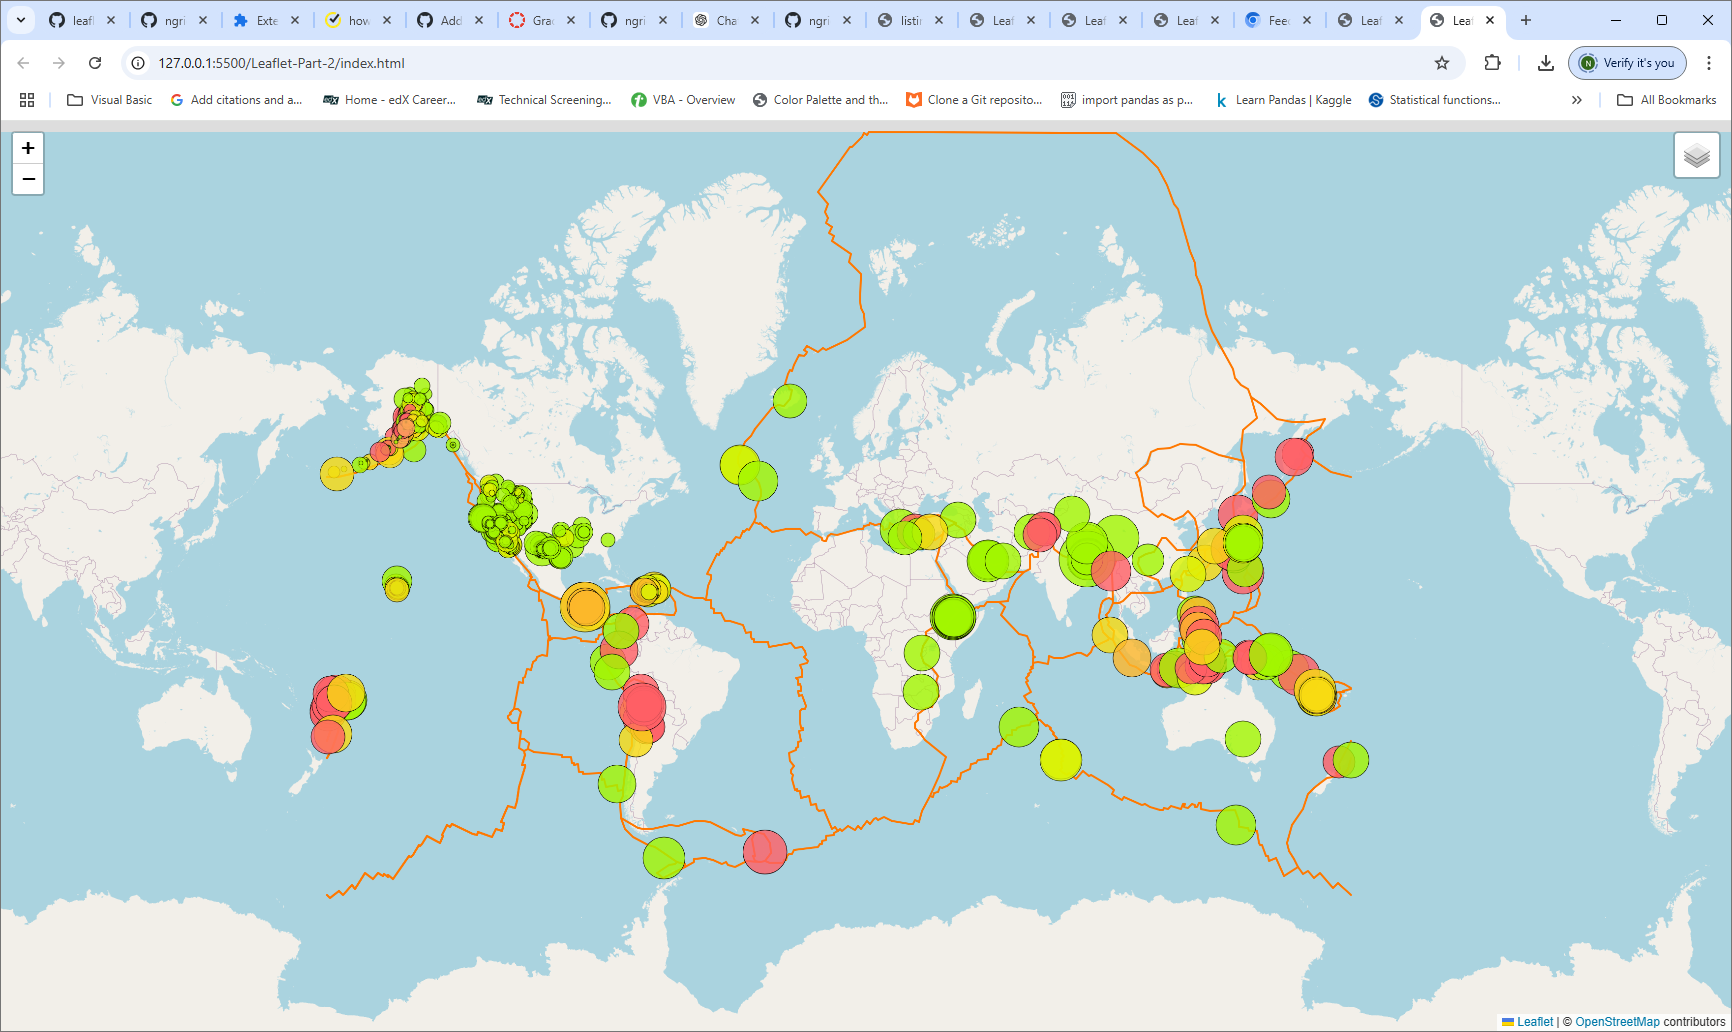Image resolution: width=1732 pixels, height=1032 pixels.
Task: Show the hidden bookmarks overflow chevron
Action: tap(1576, 100)
